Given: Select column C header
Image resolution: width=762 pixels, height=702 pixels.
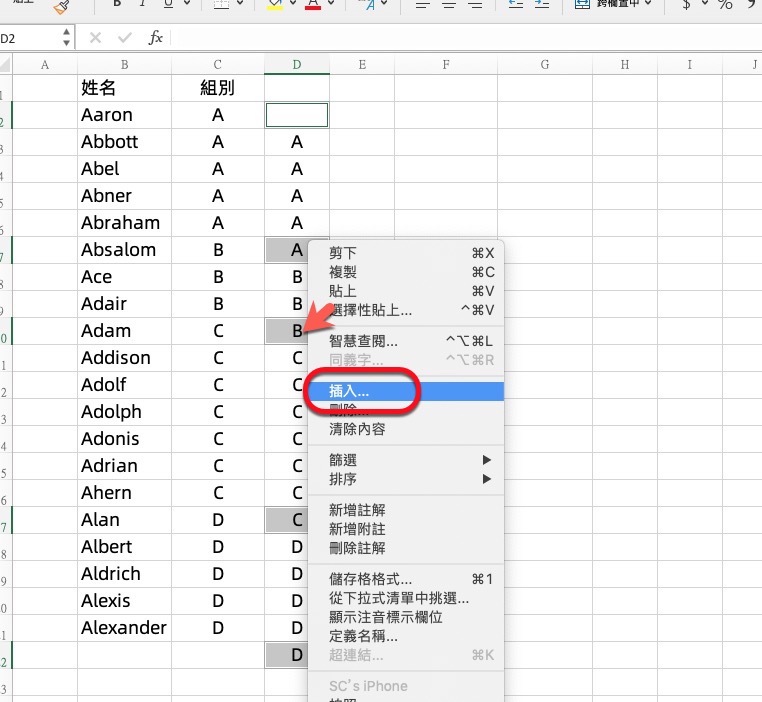Looking at the screenshot, I should 218,65.
